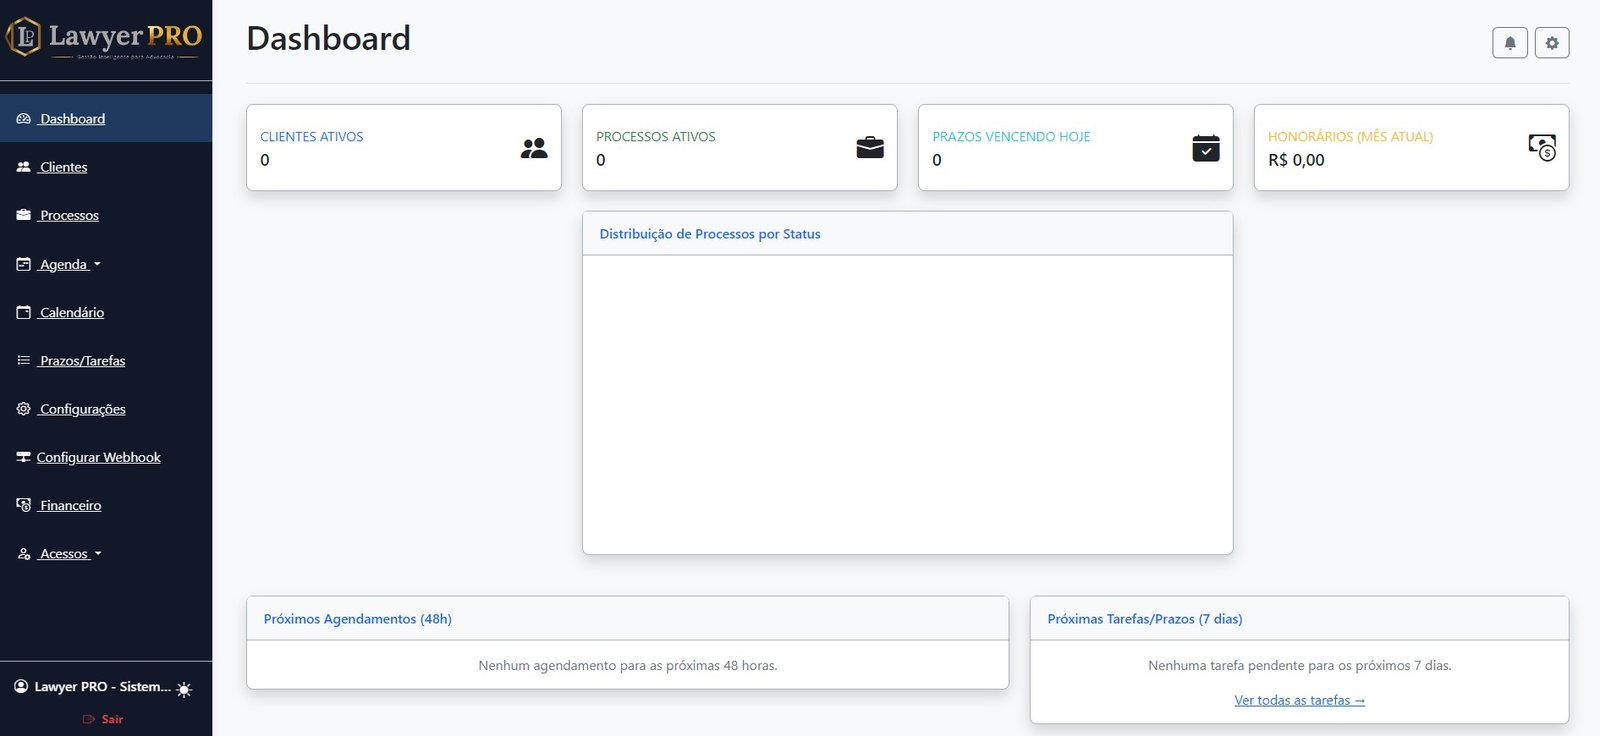Open Configurar Webhook menu item

coord(98,458)
